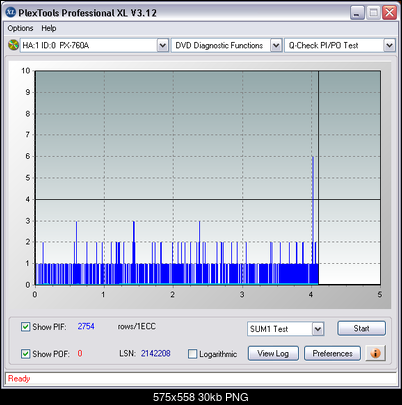The width and height of the screenshot is (402, 405).
Task: Expand the DVD Diagnostic Functions dropdown
Action: click(276, 45)
